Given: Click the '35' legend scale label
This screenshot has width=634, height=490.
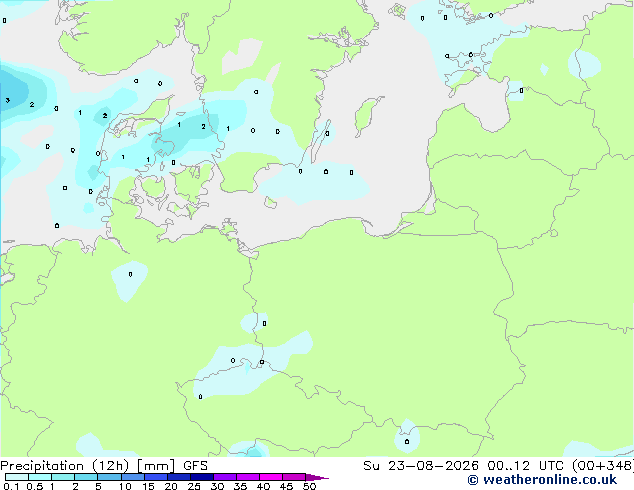Looking at the screenshot, I should [x=240, y=486].
